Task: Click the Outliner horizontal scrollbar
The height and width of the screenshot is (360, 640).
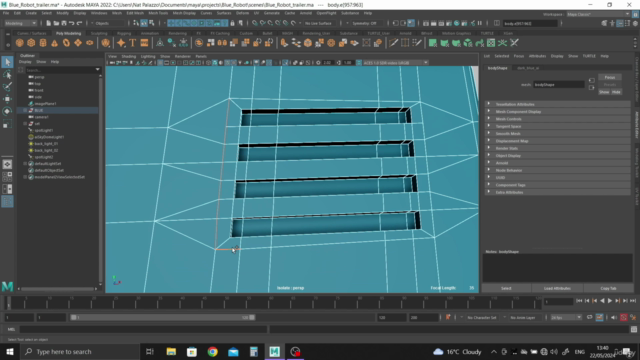Action: point(58,289)
